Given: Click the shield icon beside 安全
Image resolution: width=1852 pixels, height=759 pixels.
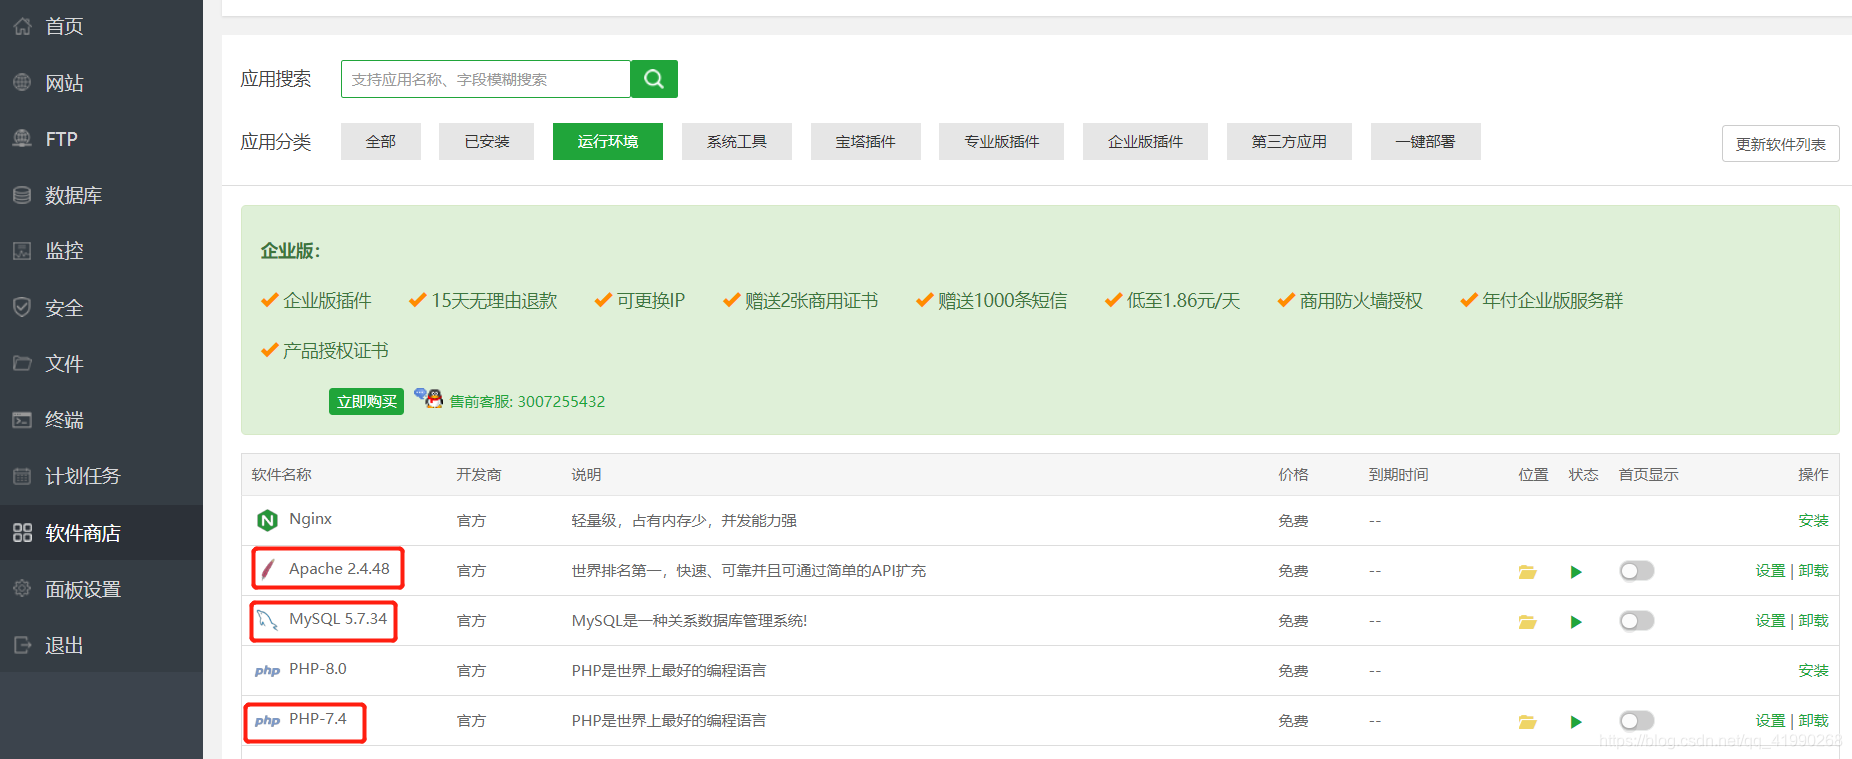Looking at the screenshot, I should [22, 308].
